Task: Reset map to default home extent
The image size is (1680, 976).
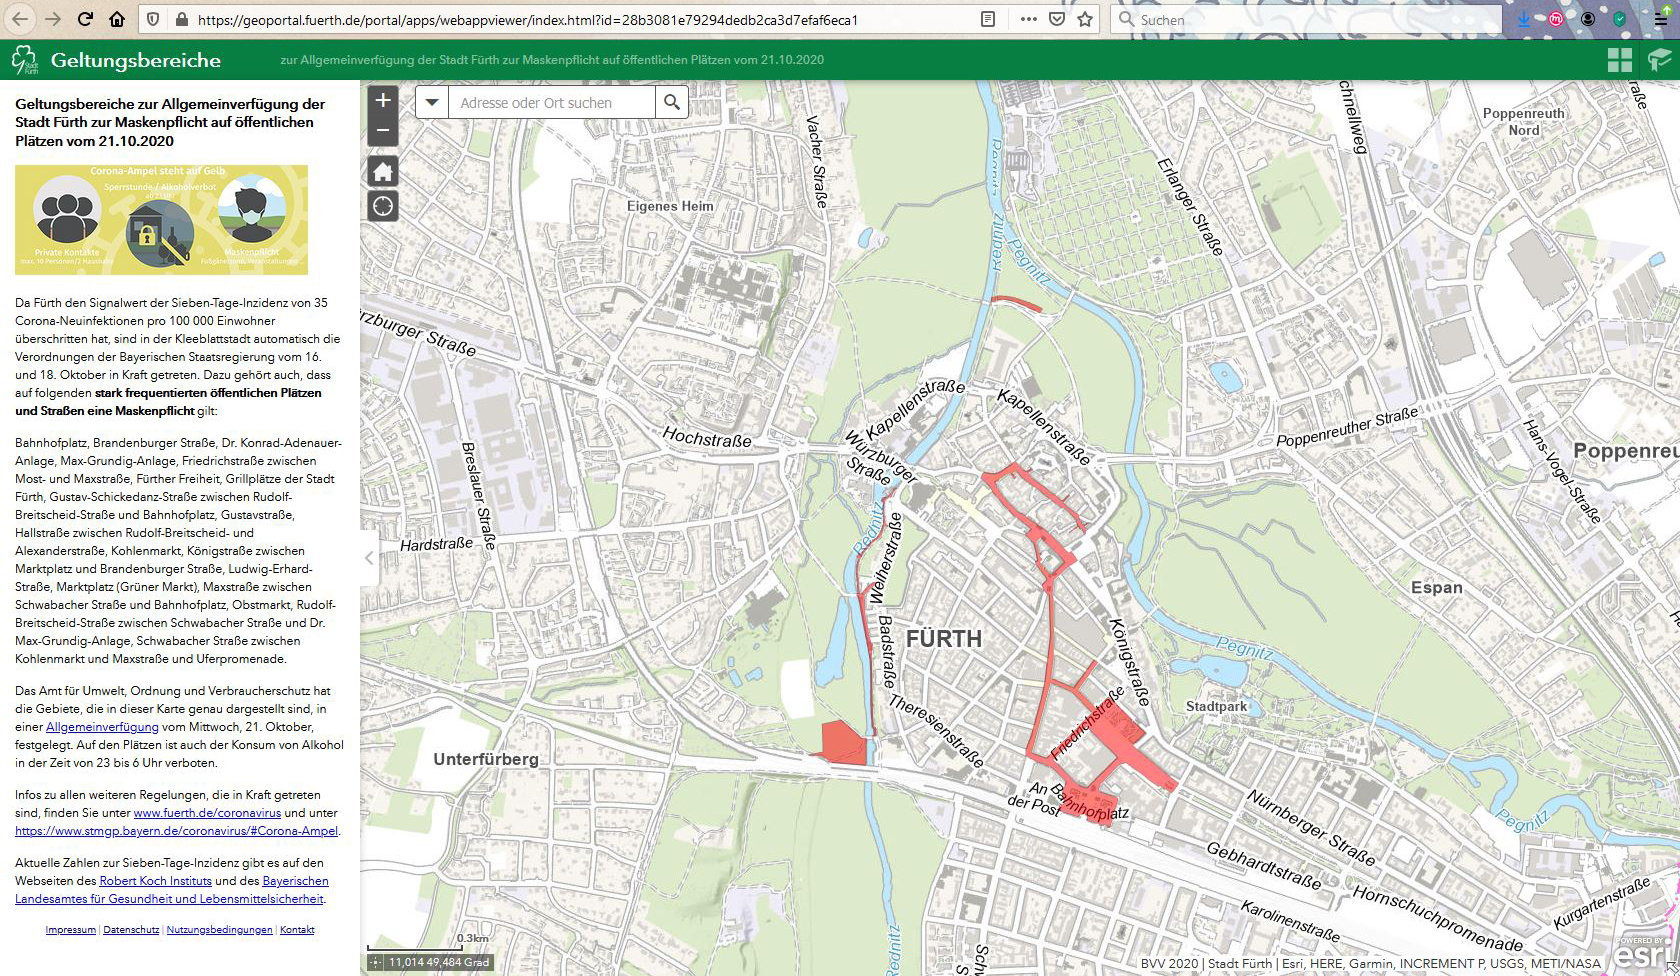Action: pos(383,172)
